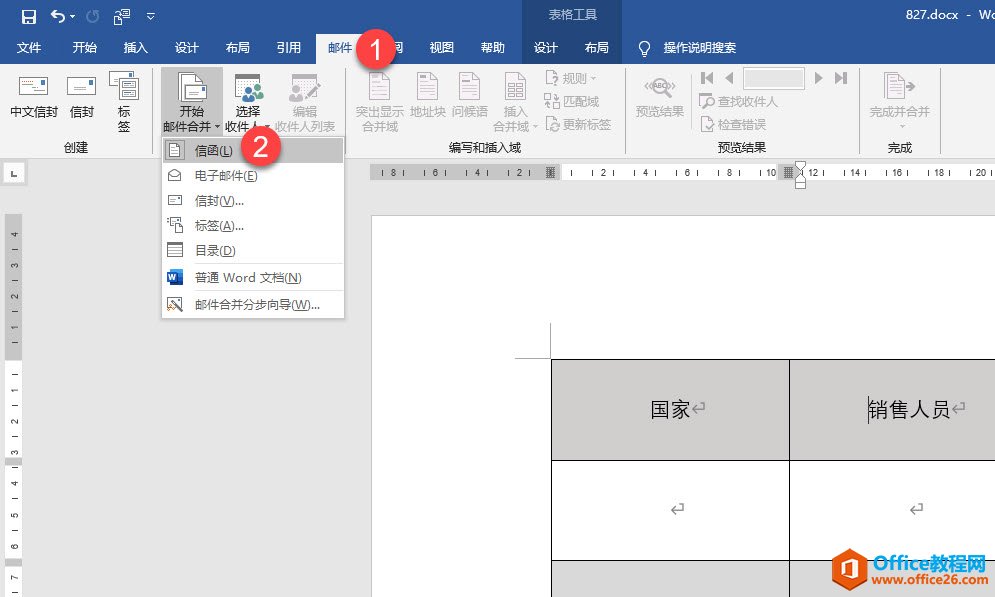Click empty cell below 销售人员

pyautogui.click(x=893, y=510)
